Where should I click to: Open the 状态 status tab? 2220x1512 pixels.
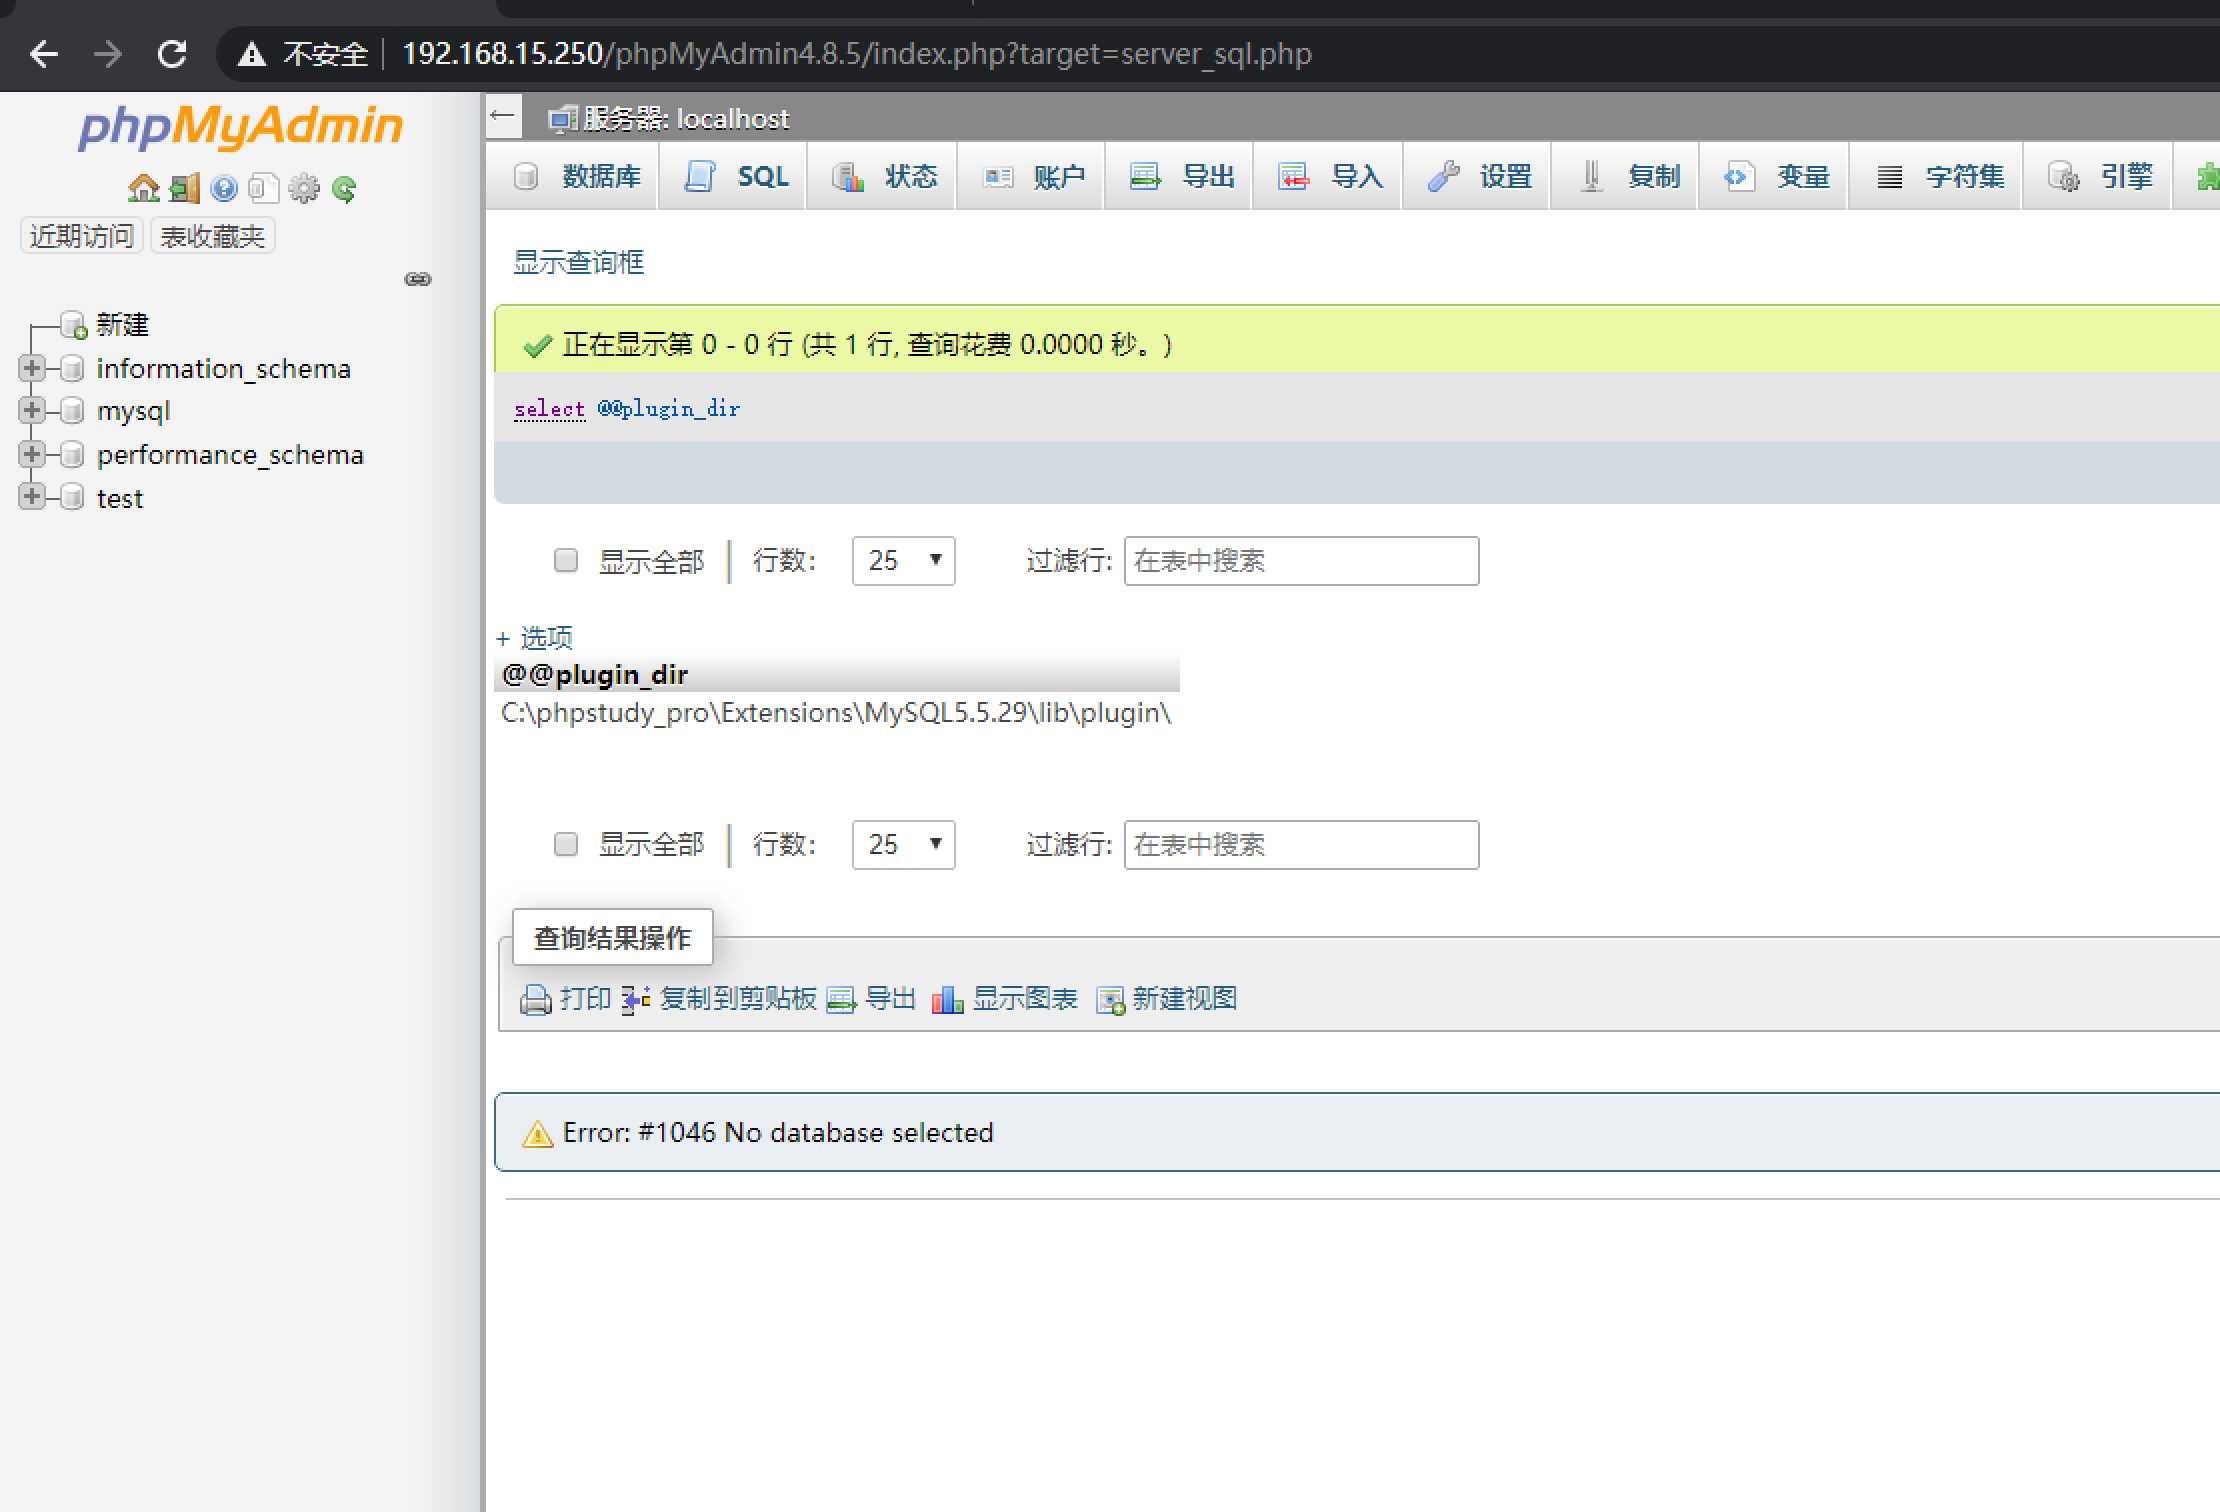click(x=883, y=177)
